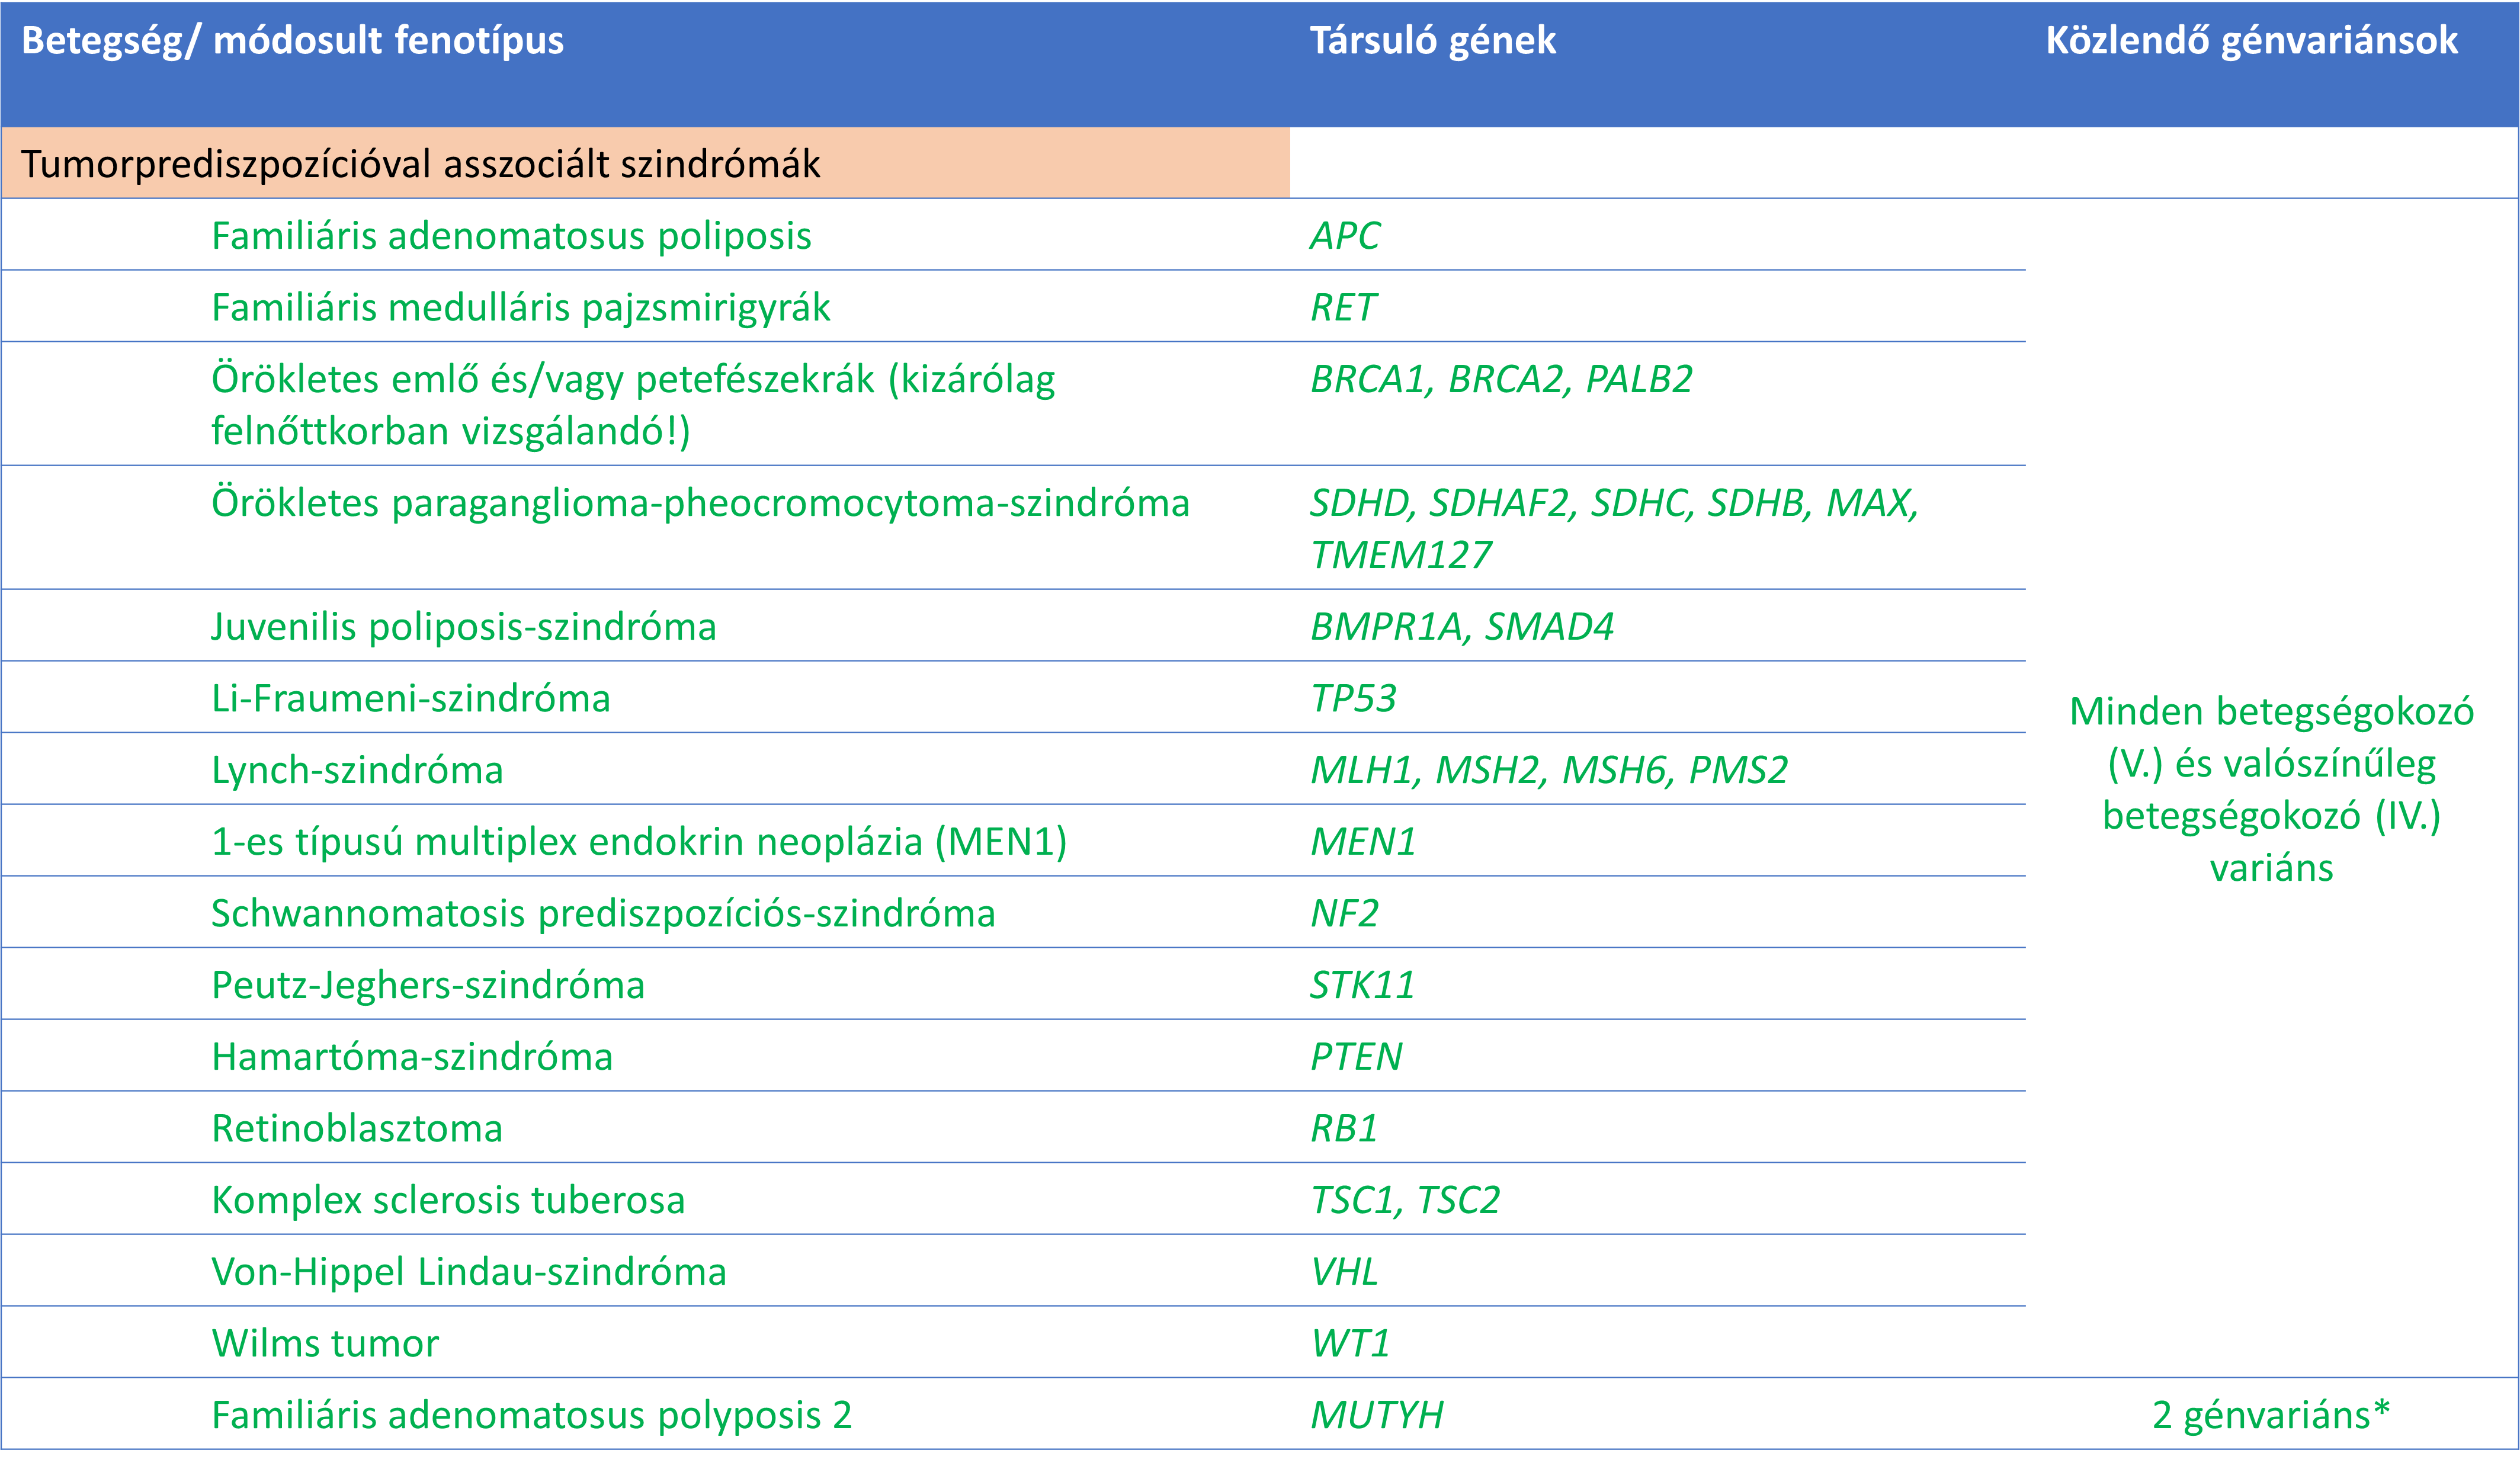Click the '2 génvariáns*' cell
Image resolution: width=2520 pixels, height=1466 pixels.
[x=2270, y=1415]
